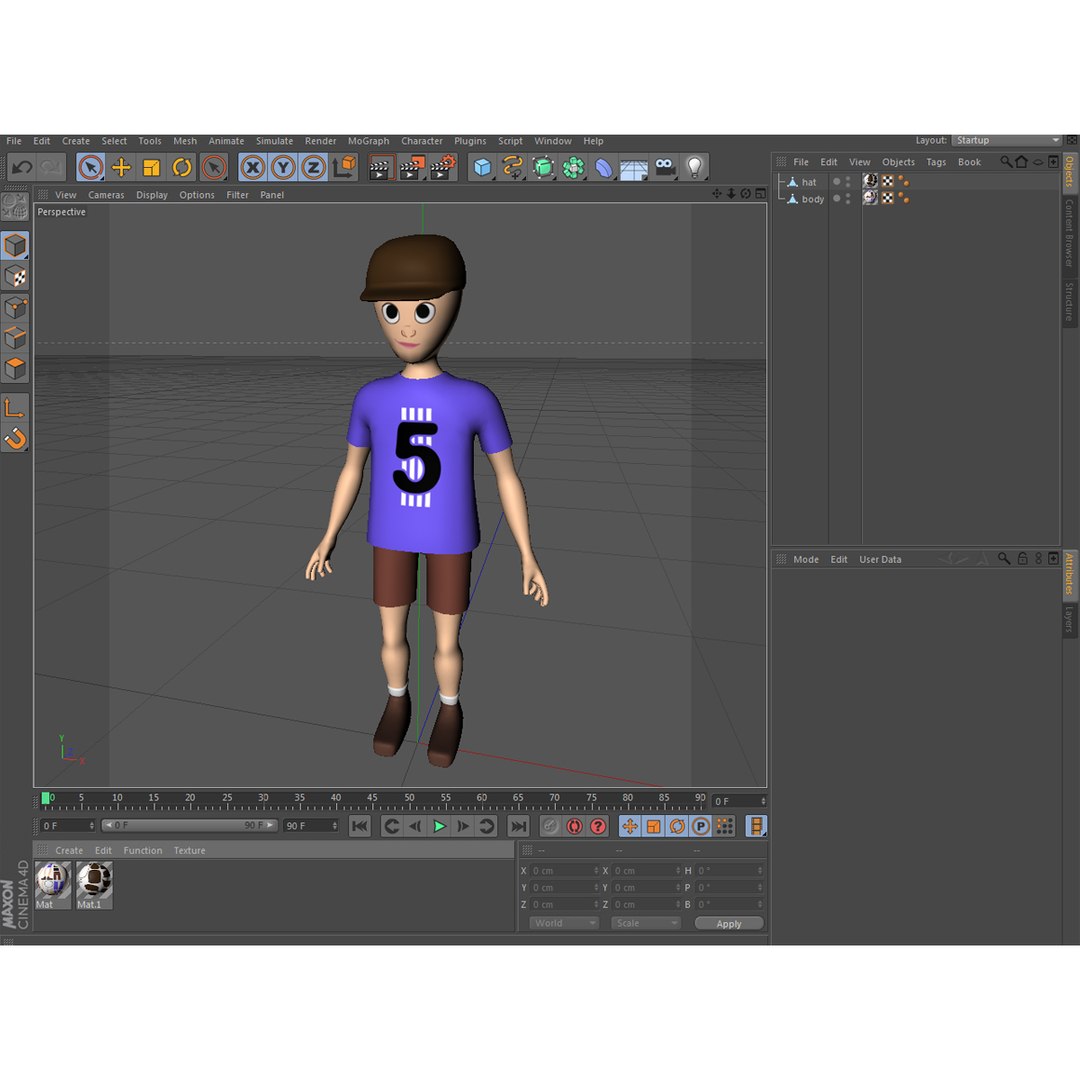The width and height of the screenshot is (1080, 1080).
Task: Open Objects manager Tags menu
Action: click(x=935, y=162)
